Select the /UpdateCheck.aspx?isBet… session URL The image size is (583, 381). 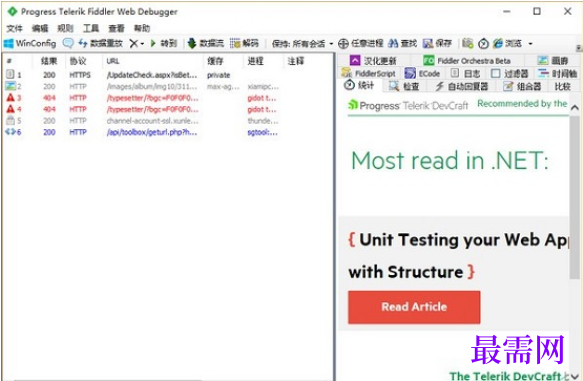(x=152, y=75)
